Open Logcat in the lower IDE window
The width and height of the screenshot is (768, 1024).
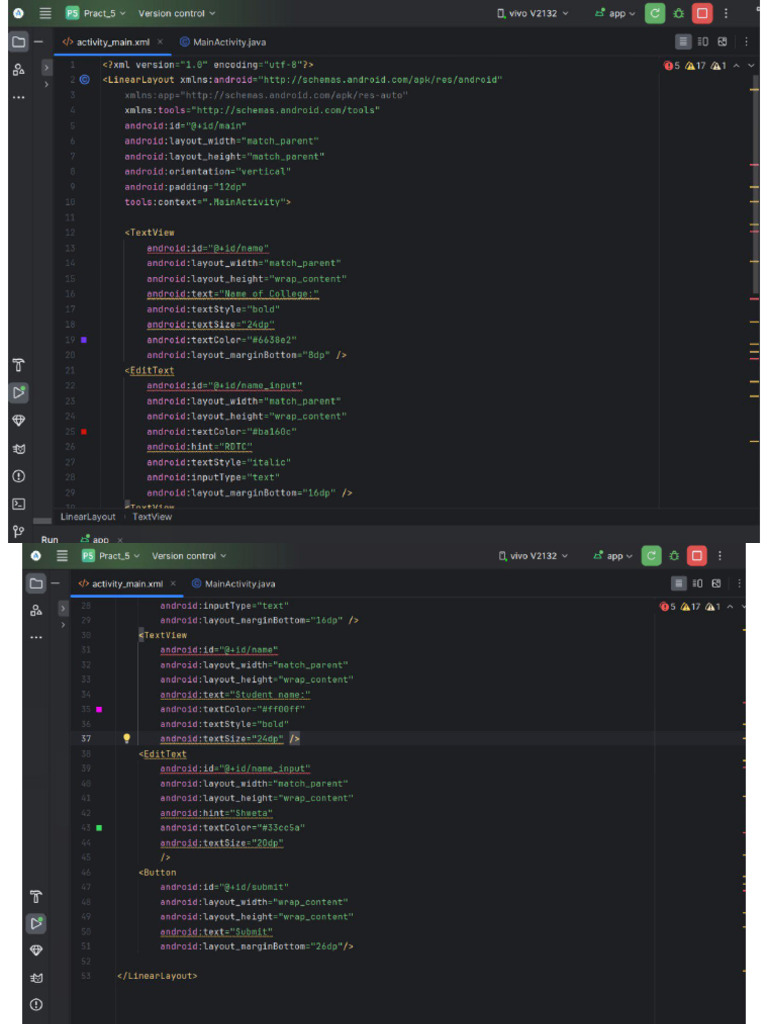(x=36, y=977)
